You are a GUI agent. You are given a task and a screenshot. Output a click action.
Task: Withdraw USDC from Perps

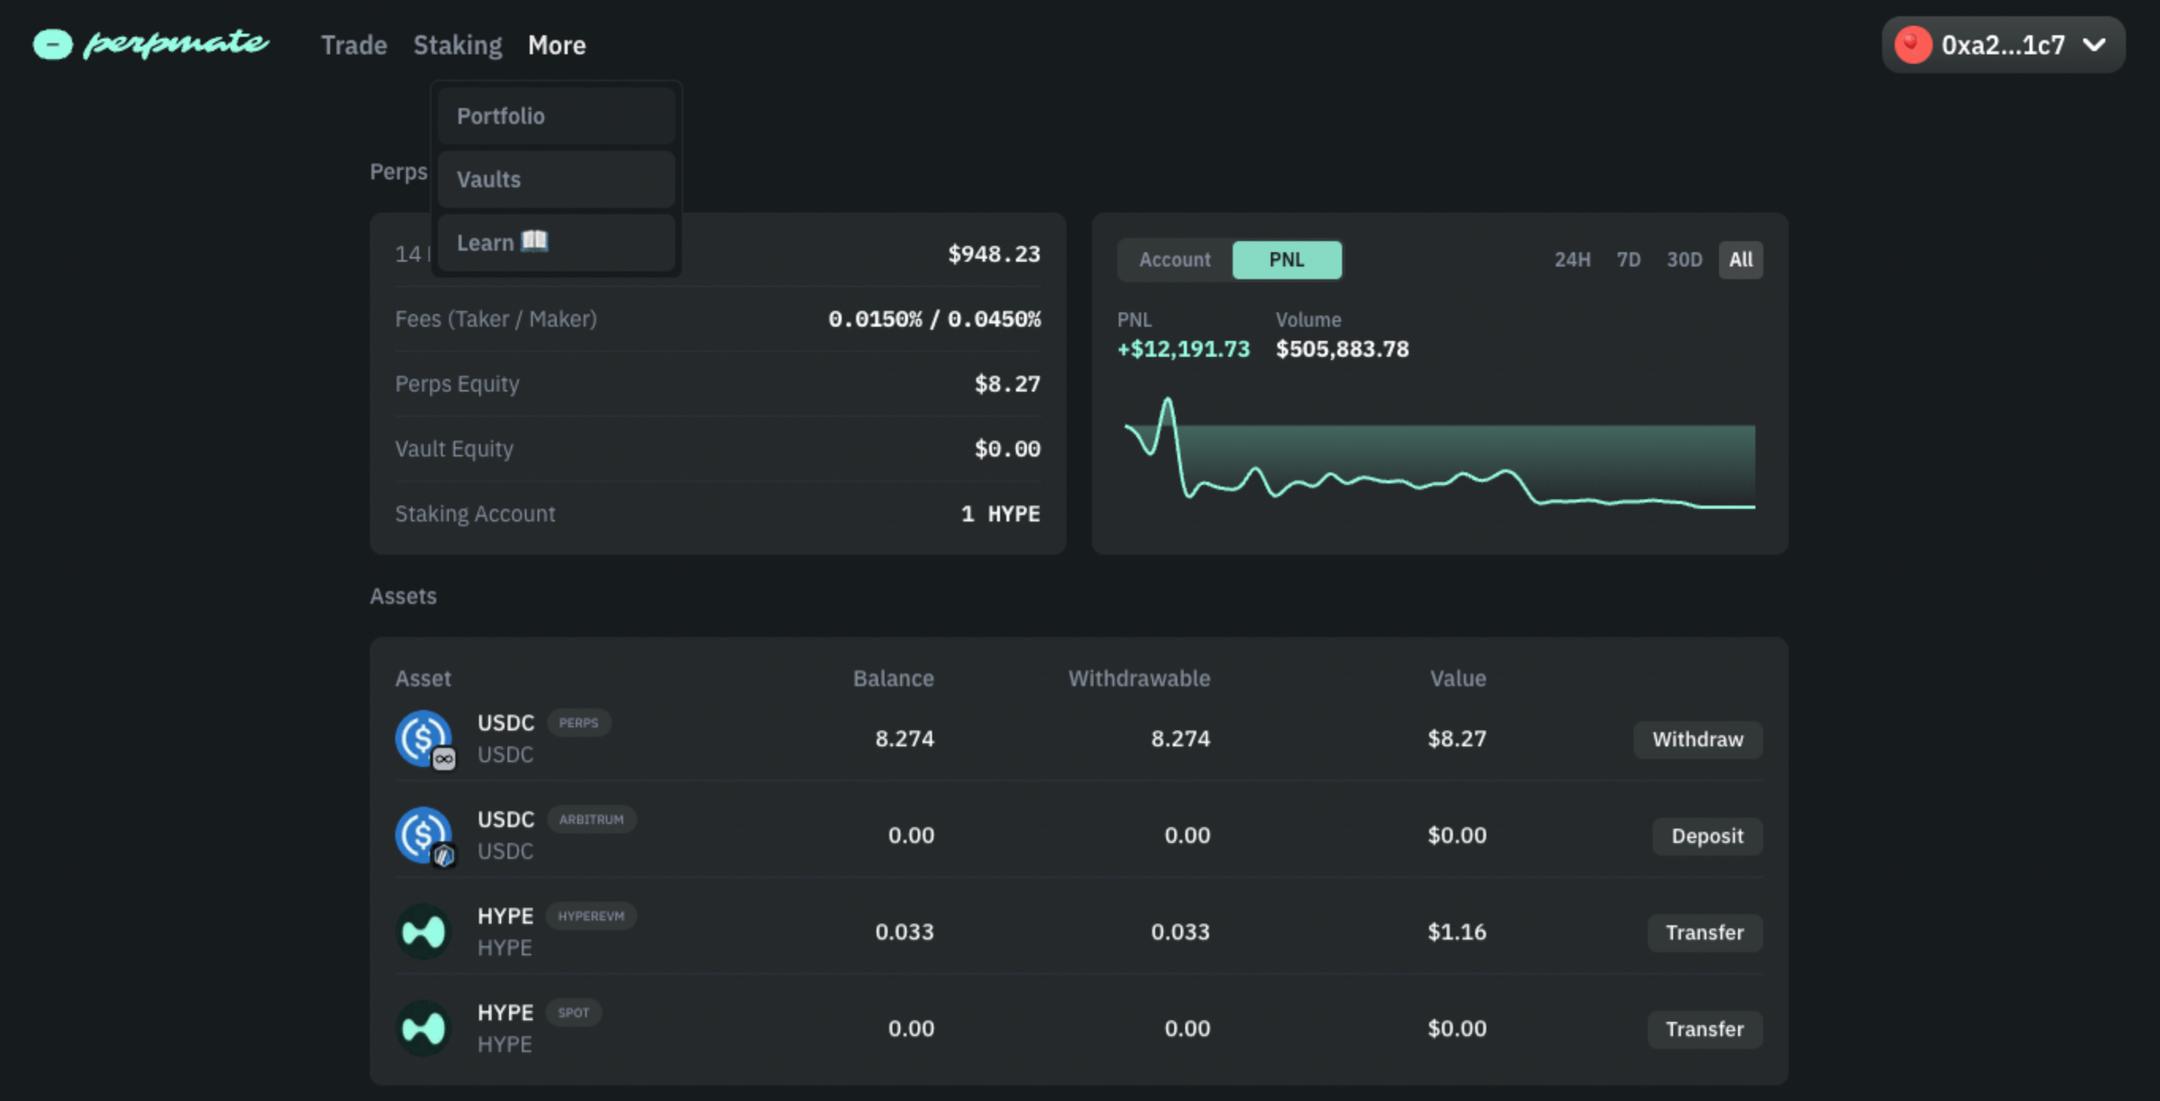(1698, 740)
